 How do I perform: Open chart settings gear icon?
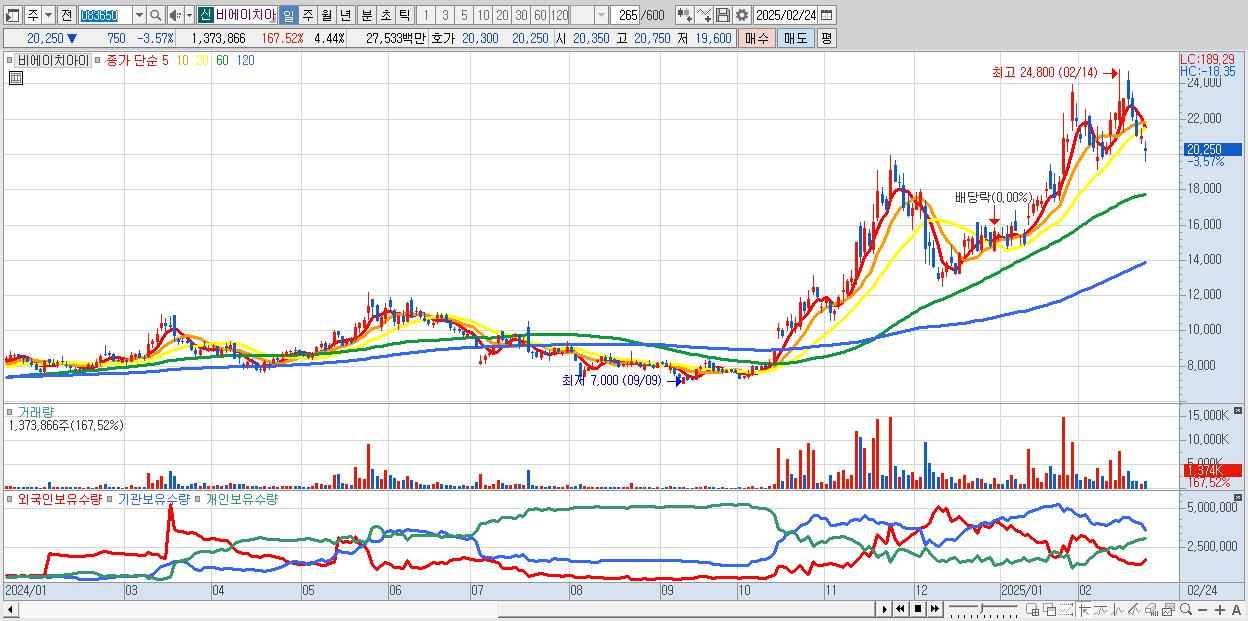(x=742, y=15)
